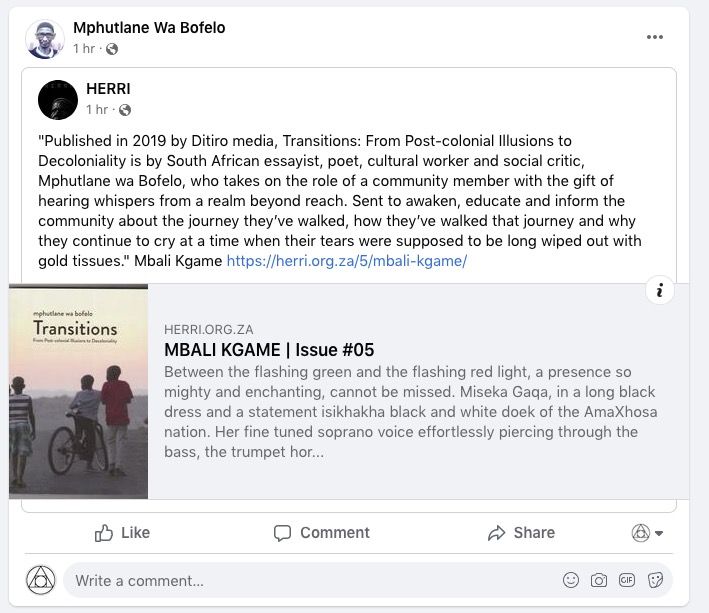Visit the HERRI page name link
709x613 pixels.
(x=108, y=89)
